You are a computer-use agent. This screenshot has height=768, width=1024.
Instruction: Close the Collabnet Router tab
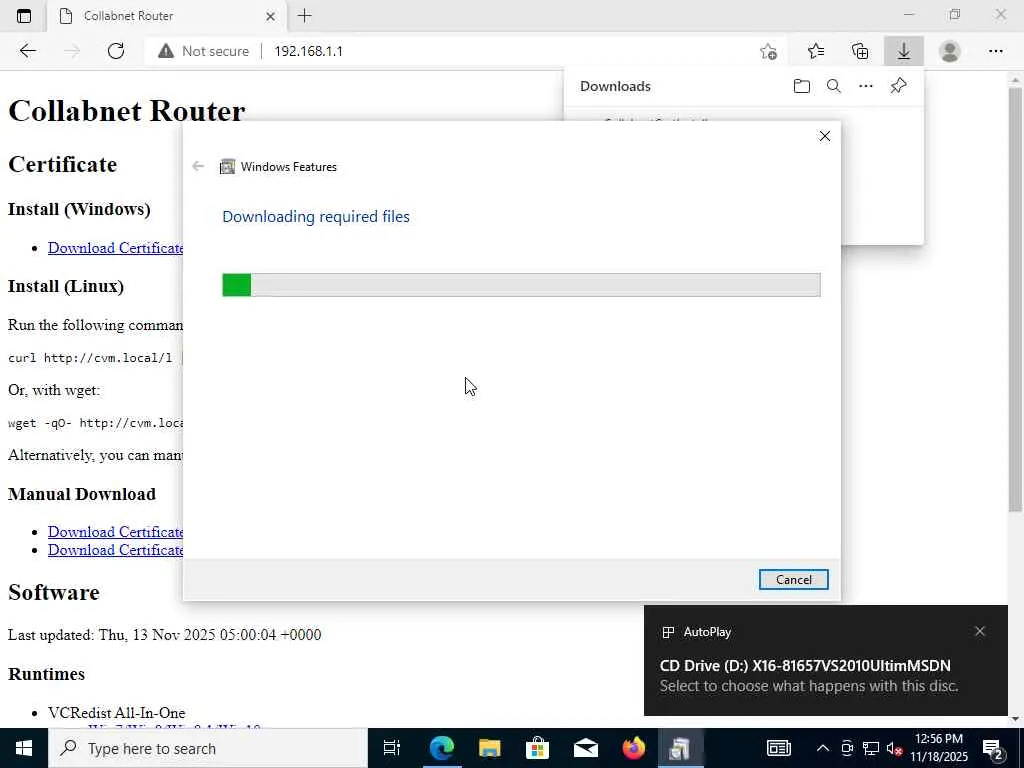tap(270, 16)
